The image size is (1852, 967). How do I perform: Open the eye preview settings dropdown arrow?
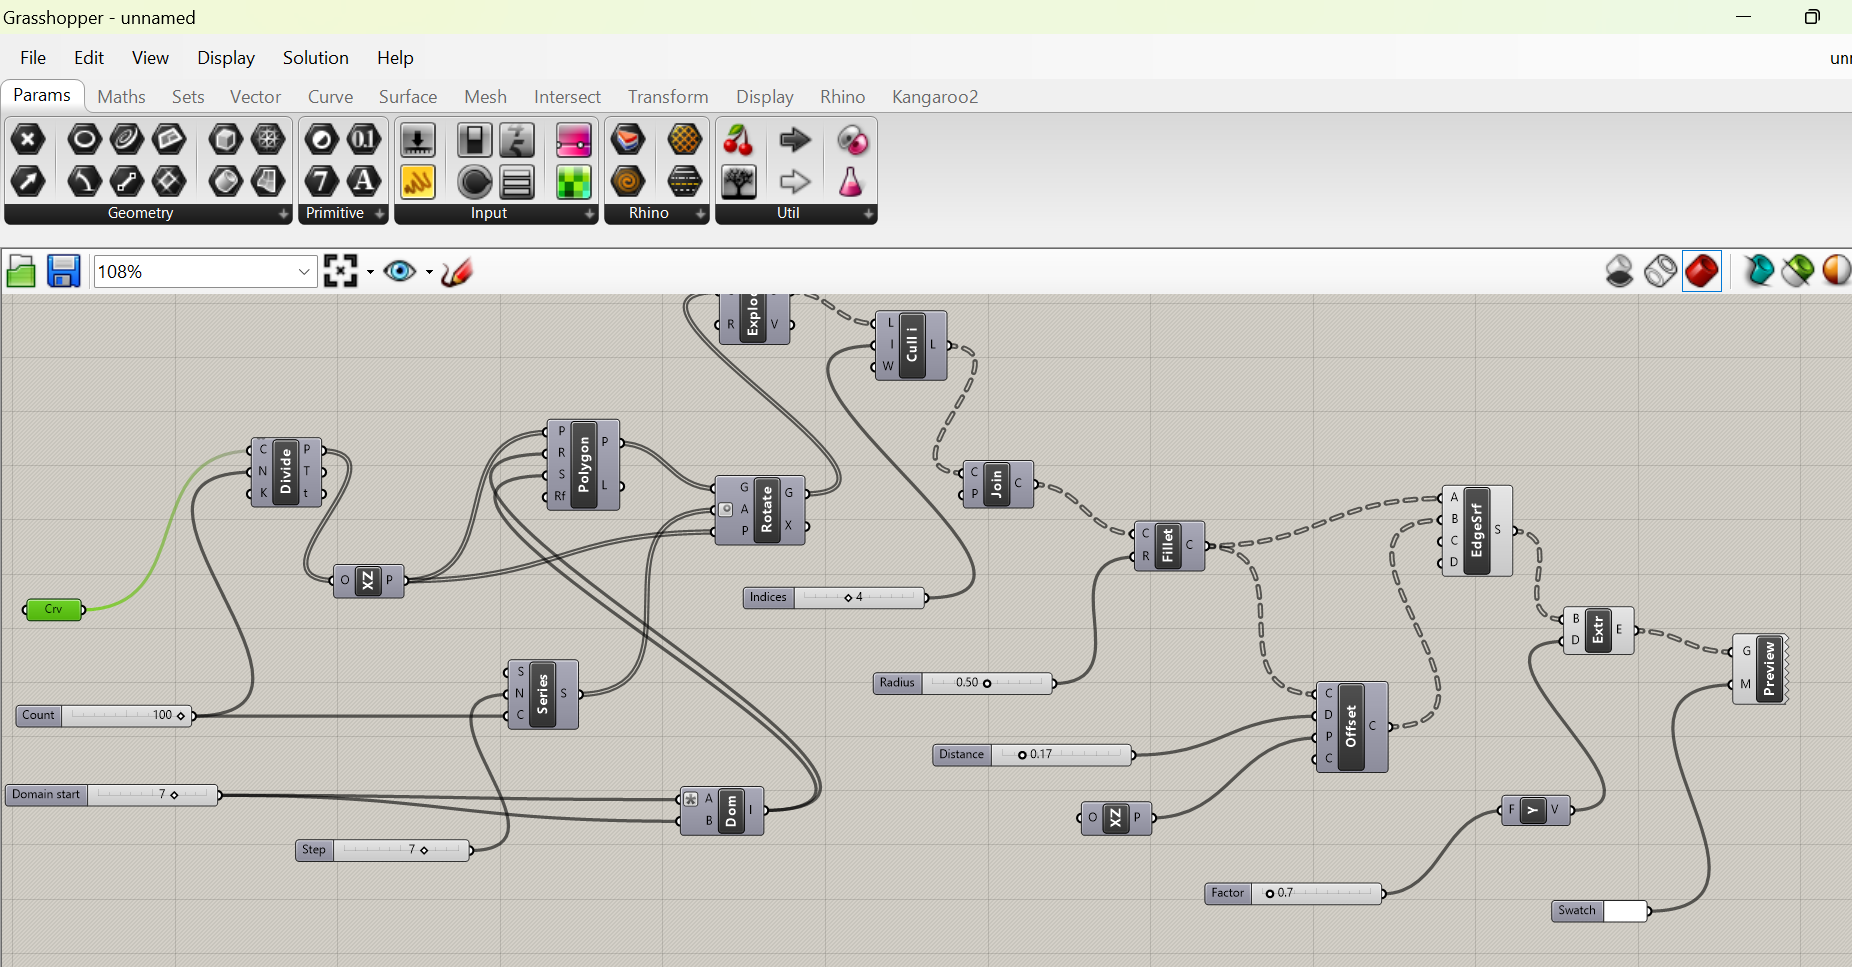pyautogui.click(x=429, y=272)
